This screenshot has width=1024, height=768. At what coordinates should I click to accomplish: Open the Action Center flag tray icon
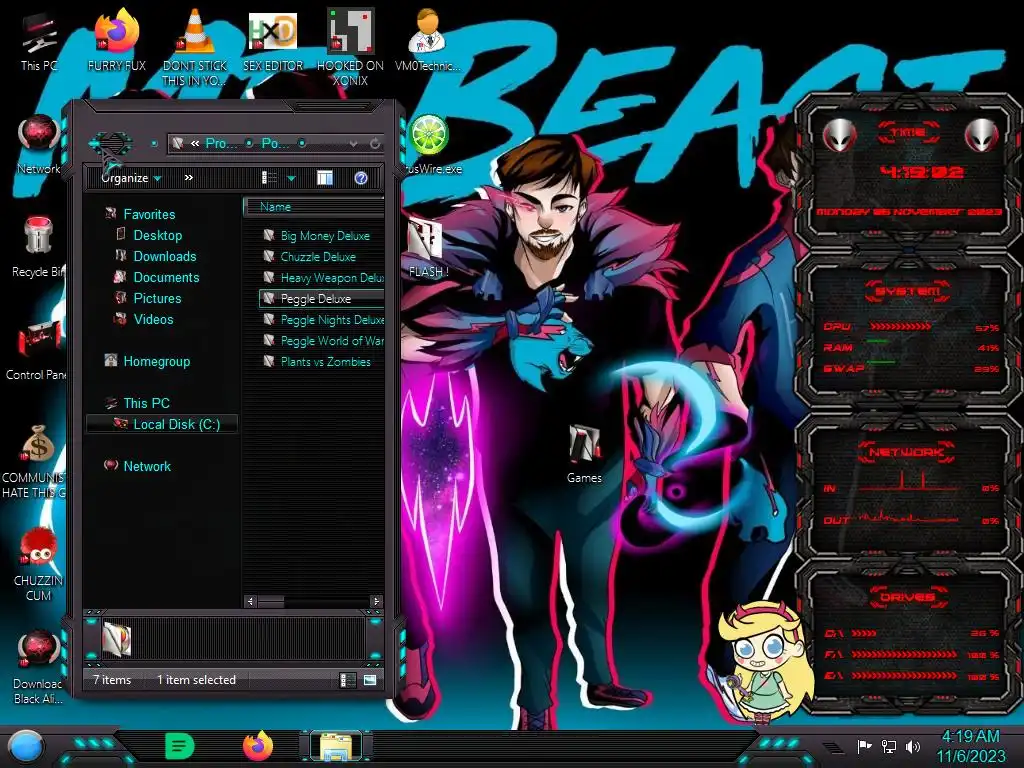point(865,746)
